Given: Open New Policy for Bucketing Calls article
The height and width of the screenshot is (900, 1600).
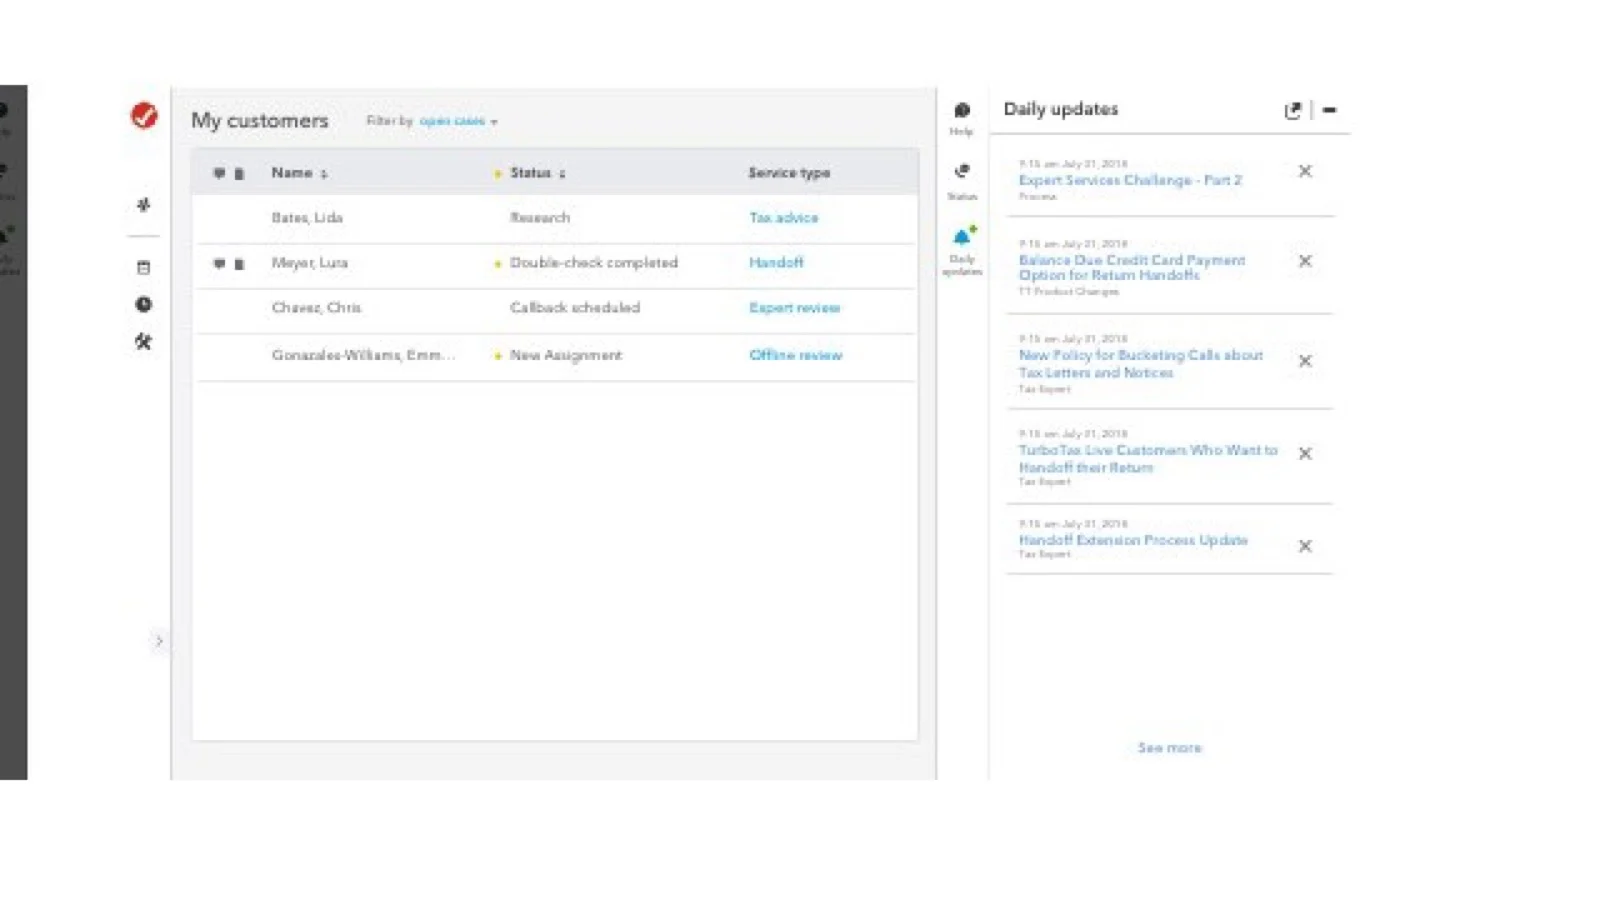Looking at the screenshot, I should click(1140, 364).
